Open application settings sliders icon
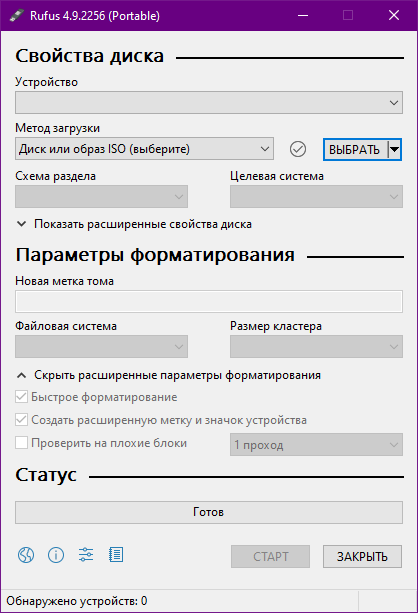 [x=86, y=555]
